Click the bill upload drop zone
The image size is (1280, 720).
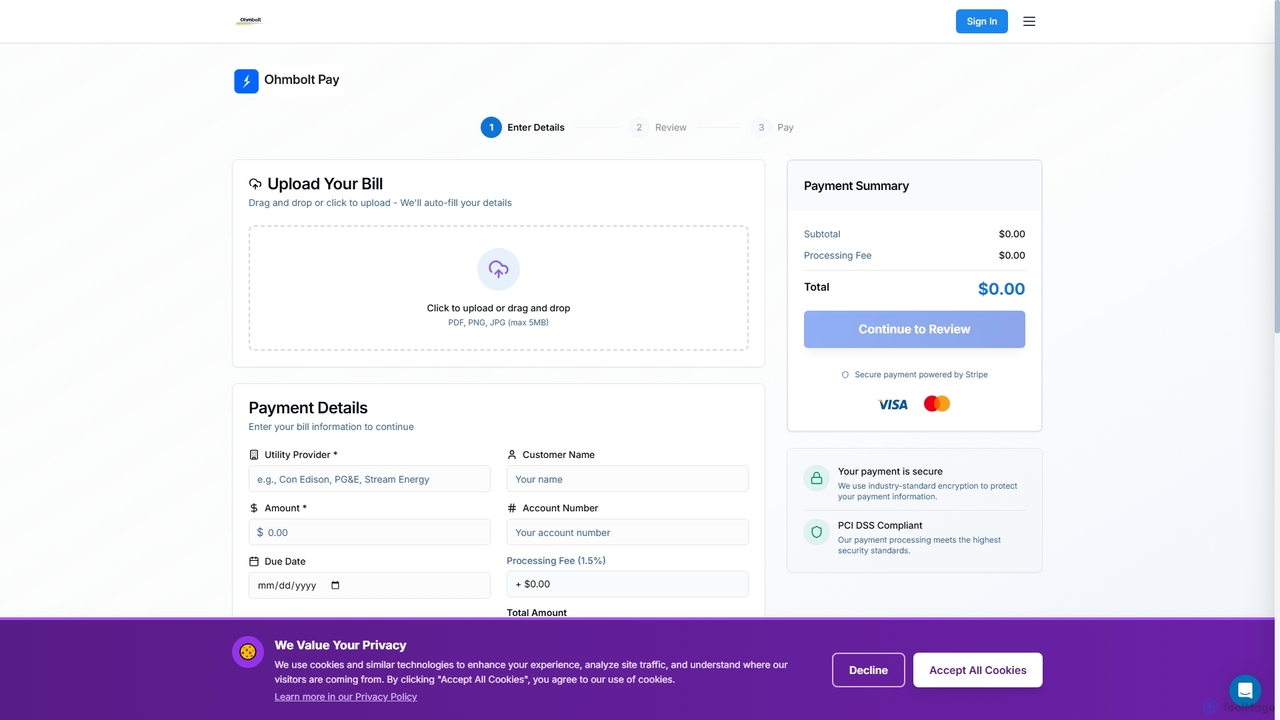498,288
